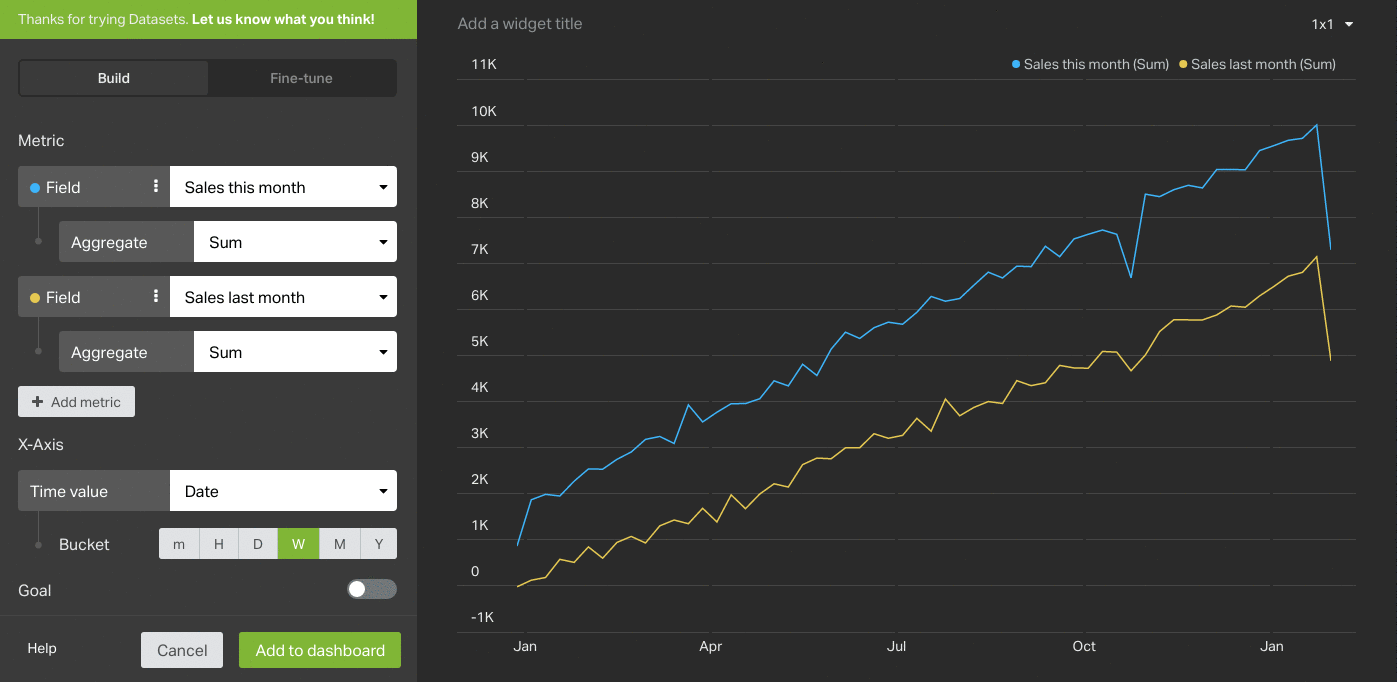Click the Metric section heading
The width and height of the screenshot is (1397, 682).
41,141
